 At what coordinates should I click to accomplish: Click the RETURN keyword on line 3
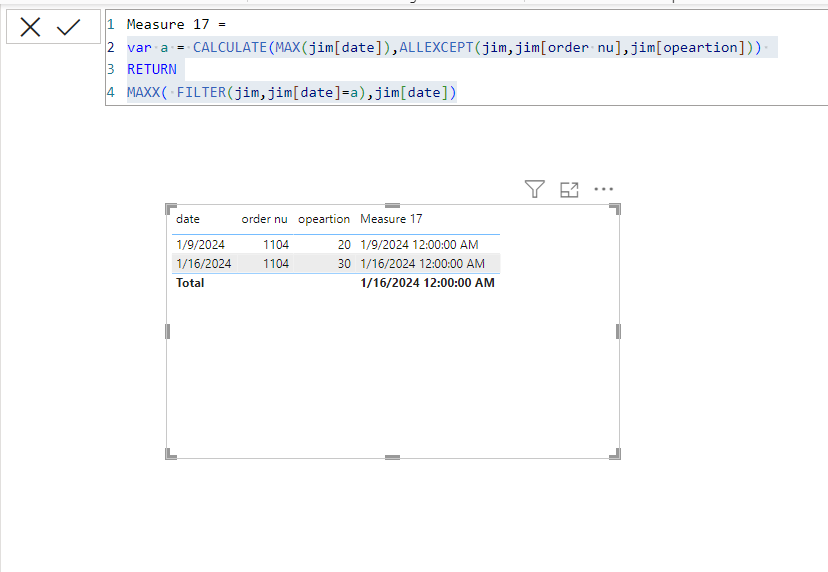tap(152, 69)
